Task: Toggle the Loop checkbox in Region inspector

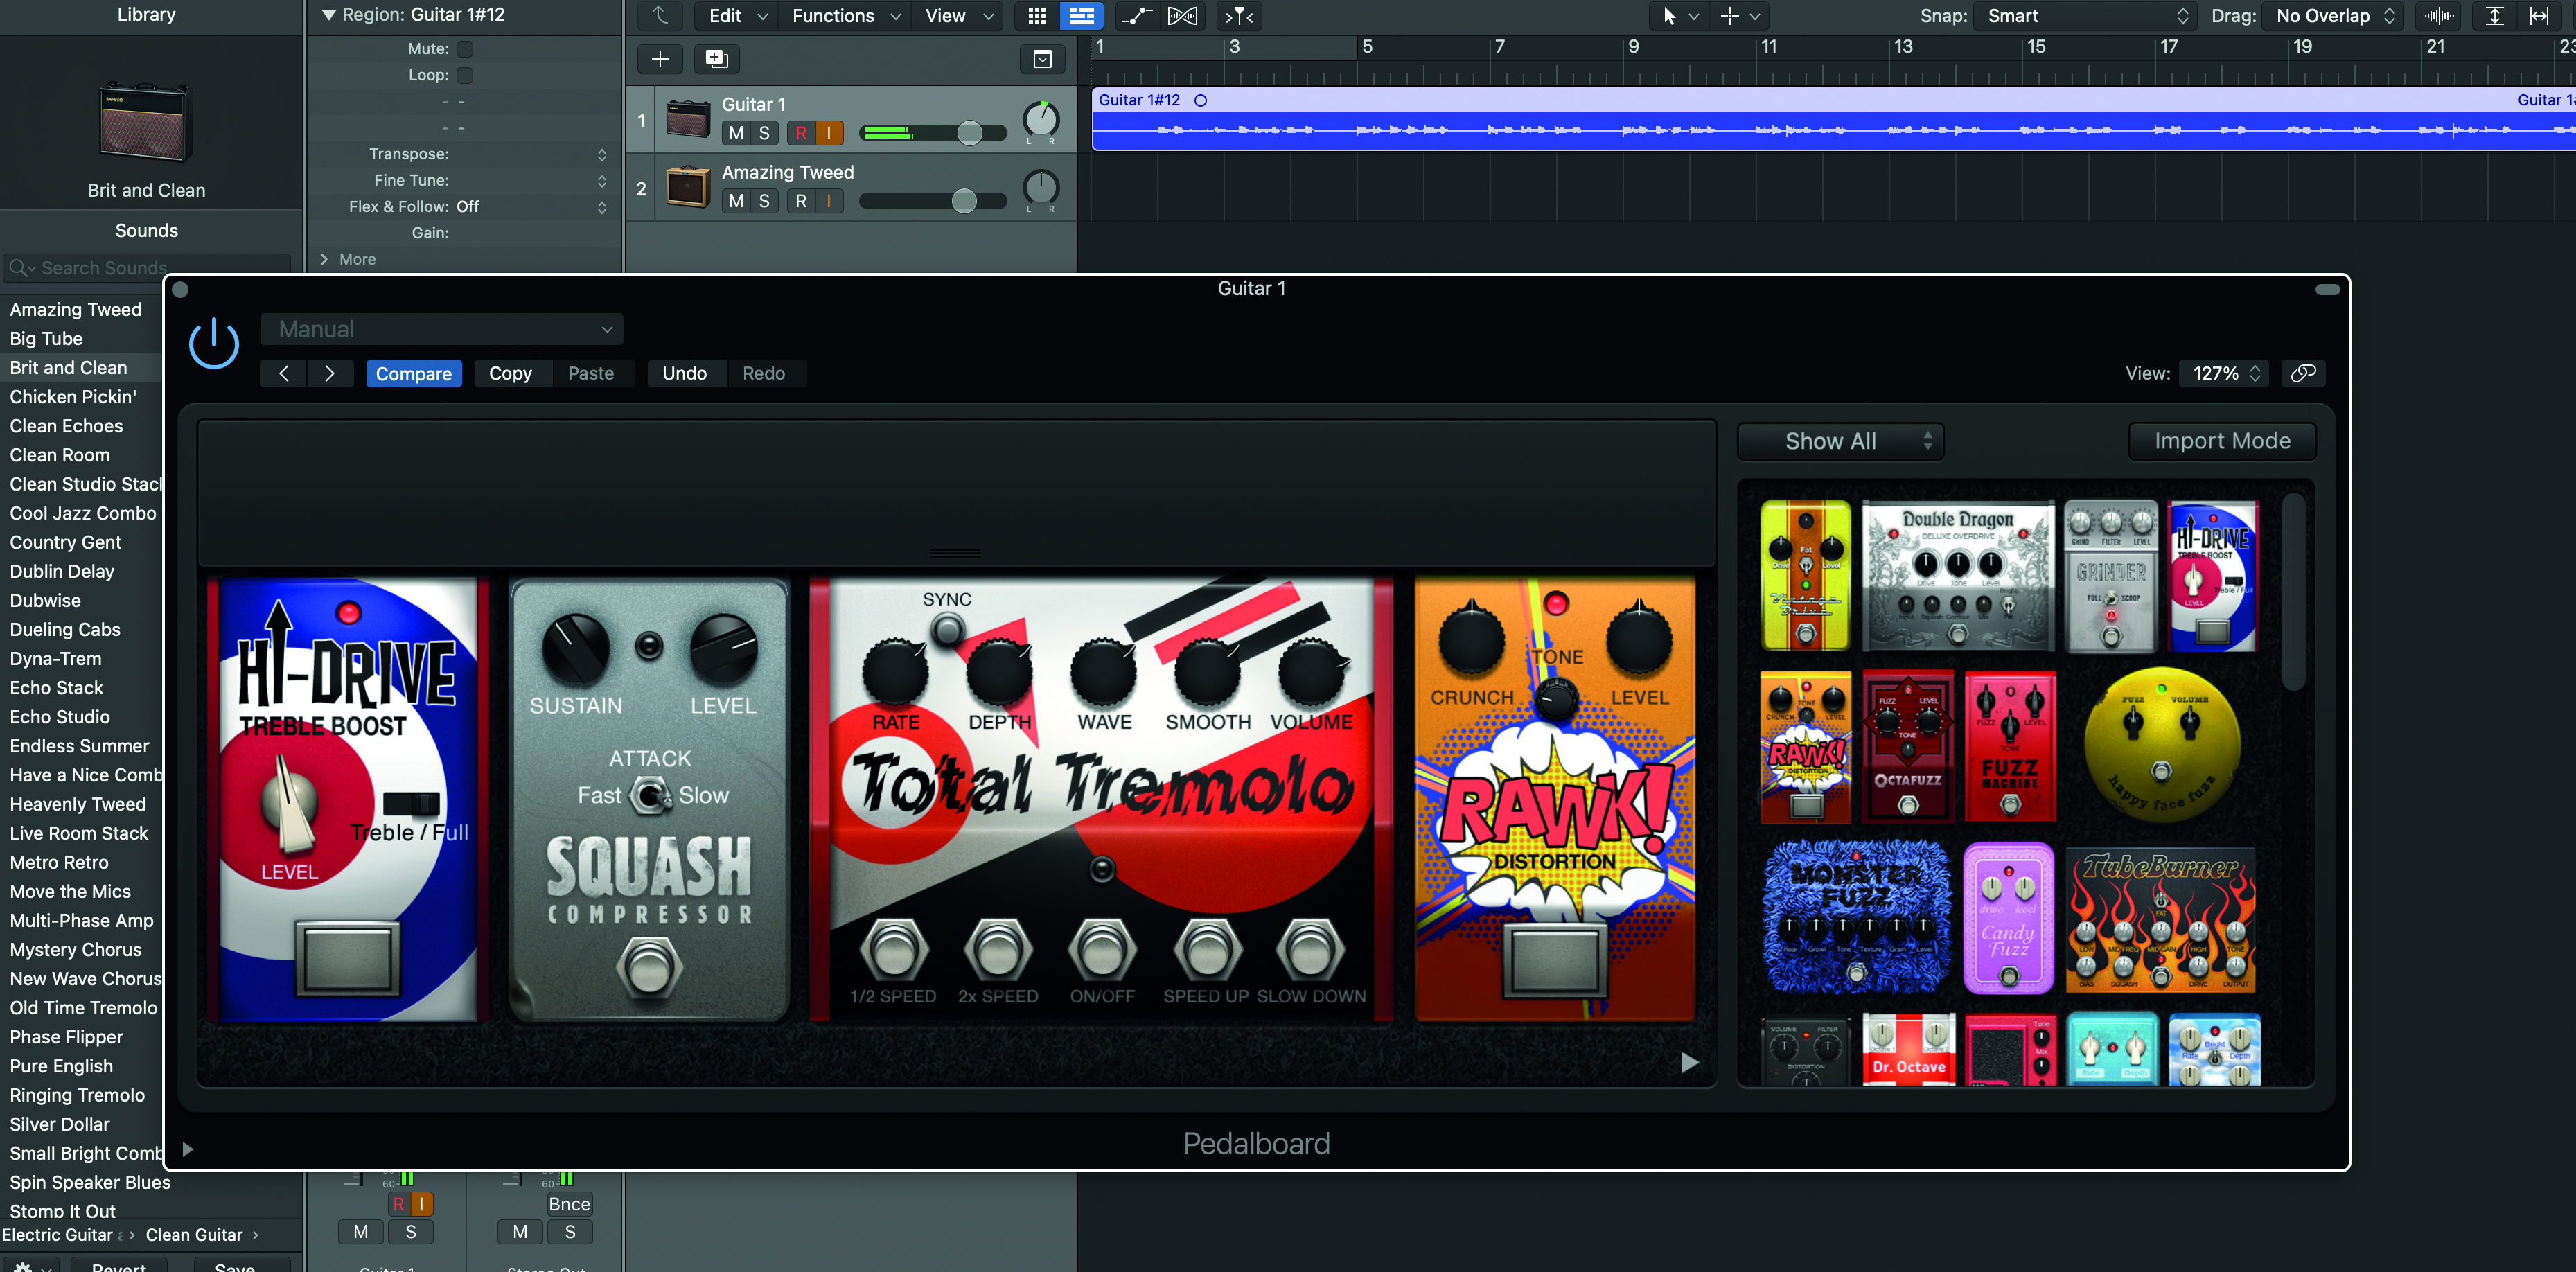Action: click(465, 75)
